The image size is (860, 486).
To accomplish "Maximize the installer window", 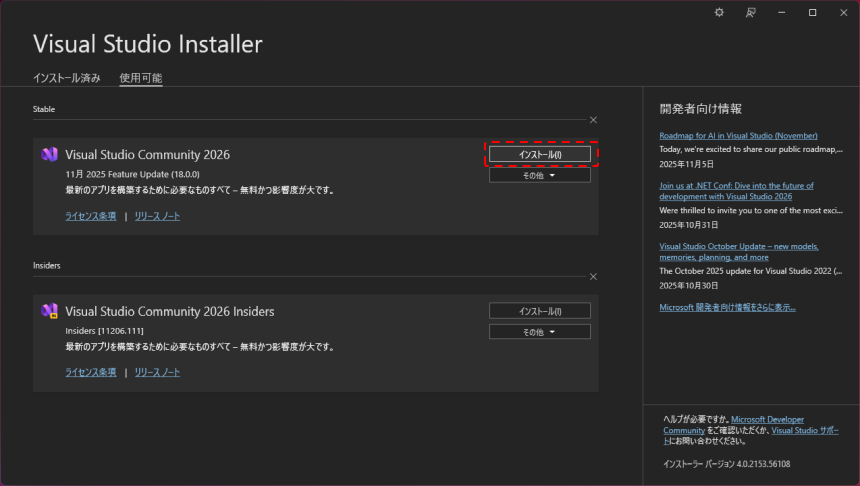I will [x=812, y=12].
